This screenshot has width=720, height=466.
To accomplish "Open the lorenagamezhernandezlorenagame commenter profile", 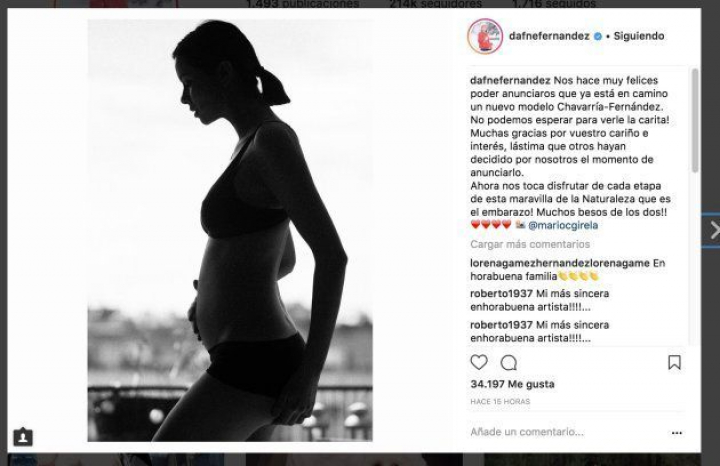I will [560, 263].
